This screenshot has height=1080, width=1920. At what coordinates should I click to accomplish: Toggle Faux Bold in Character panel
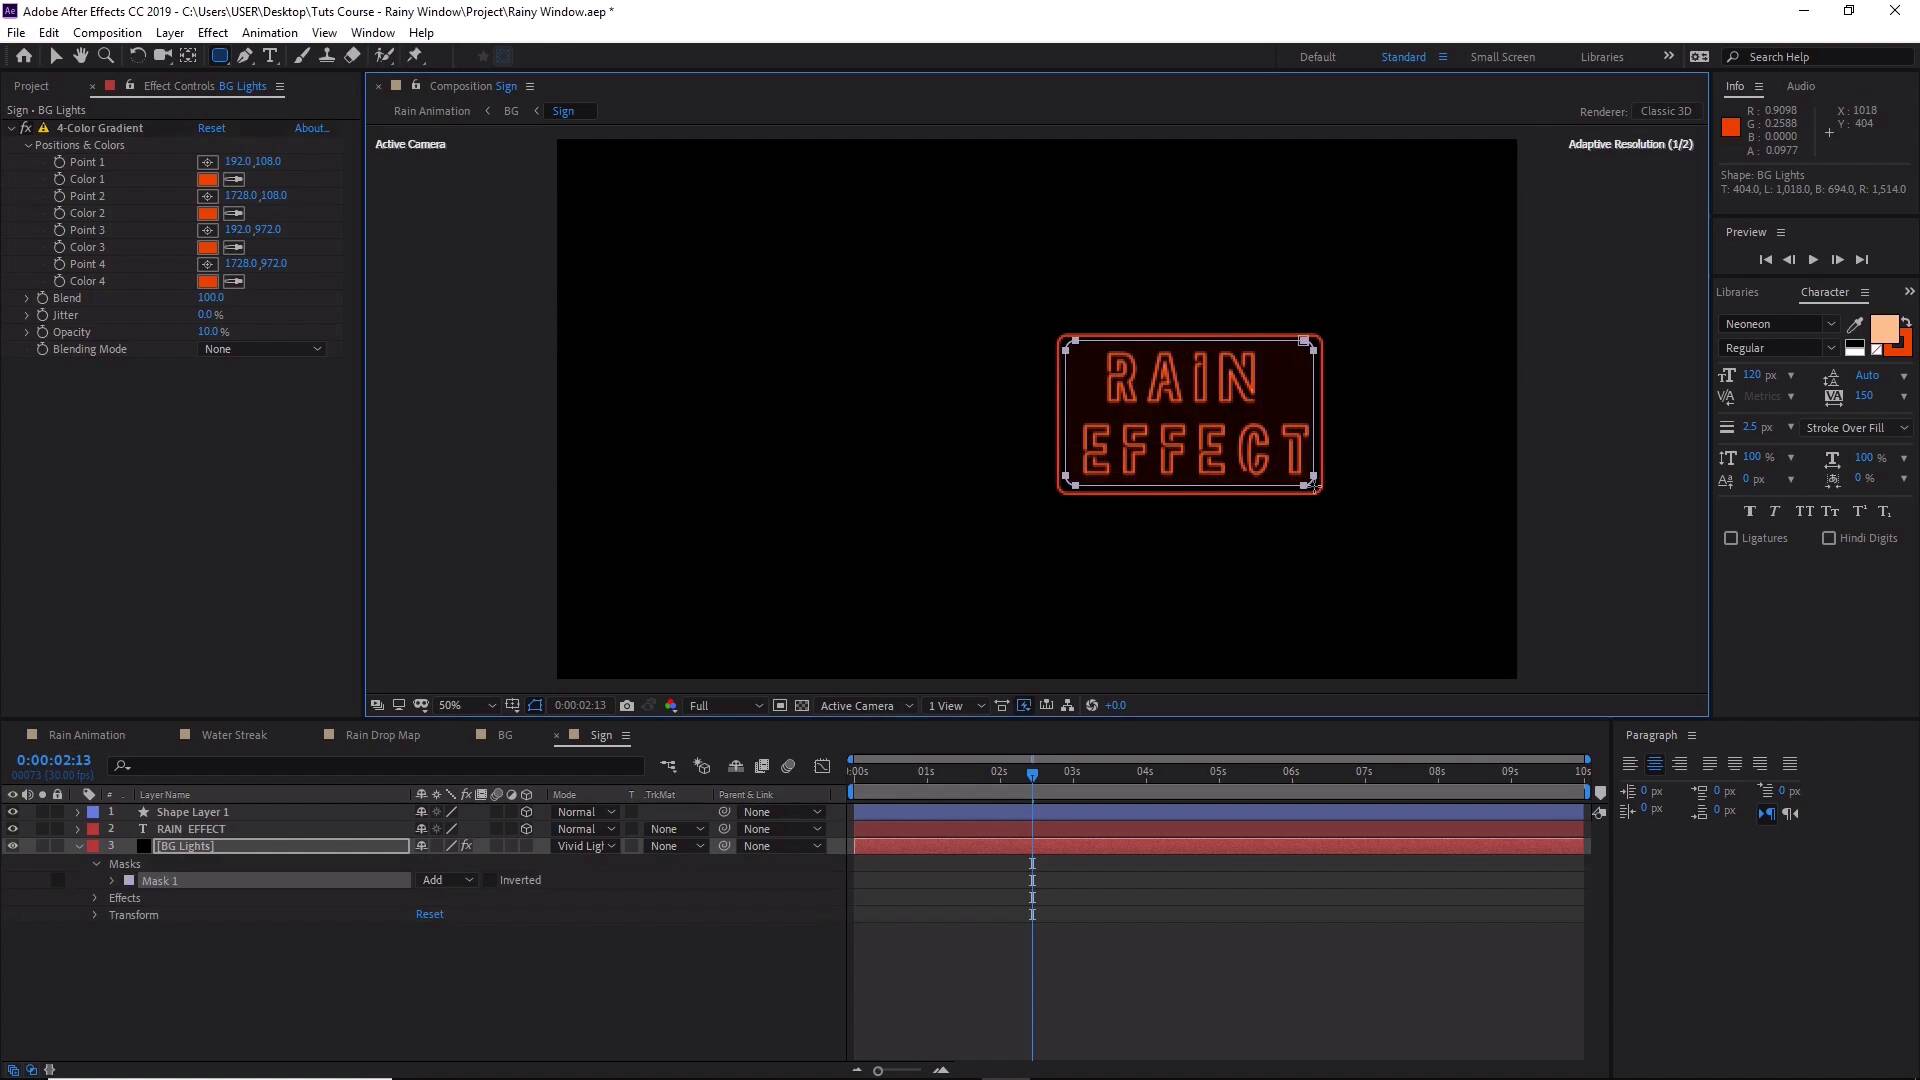tap(1749, 511)
